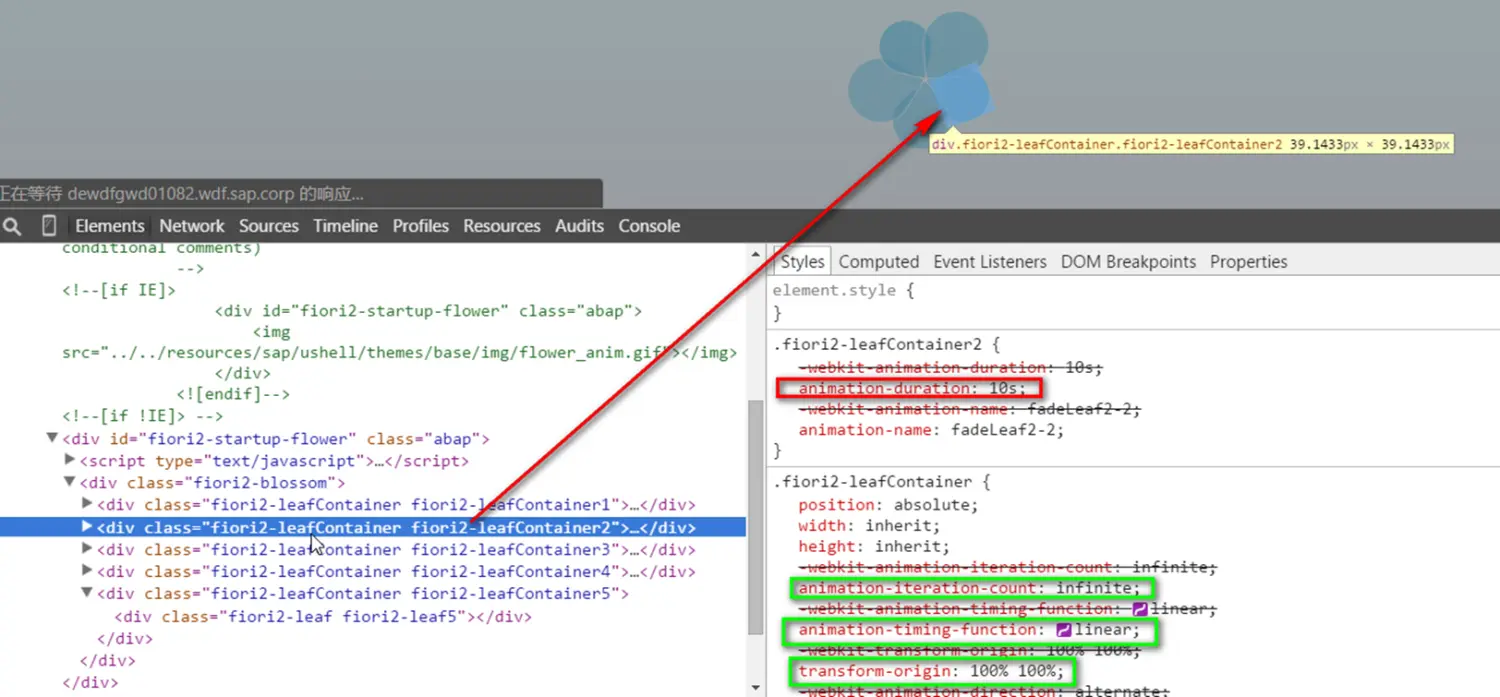Select the fiori2-leafContainer3 DOM row
This screenshot has height=697, width=1500.
[x=395, y=550]
